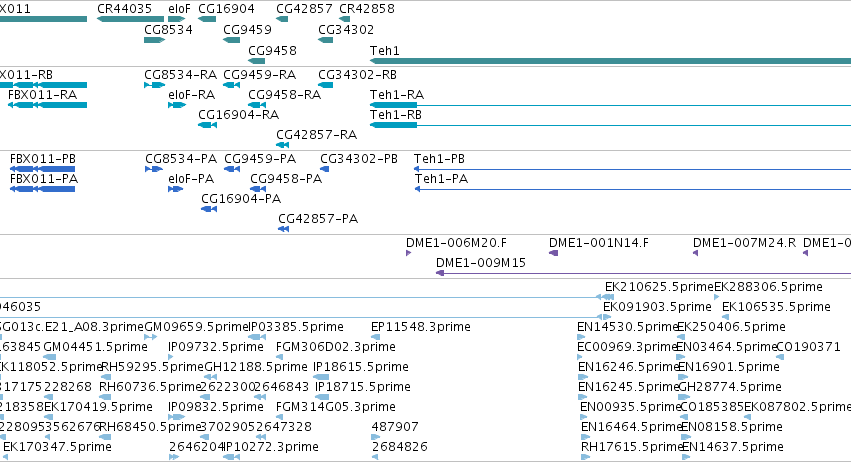Click the Teh1-RA transcript label

point(397,94)
